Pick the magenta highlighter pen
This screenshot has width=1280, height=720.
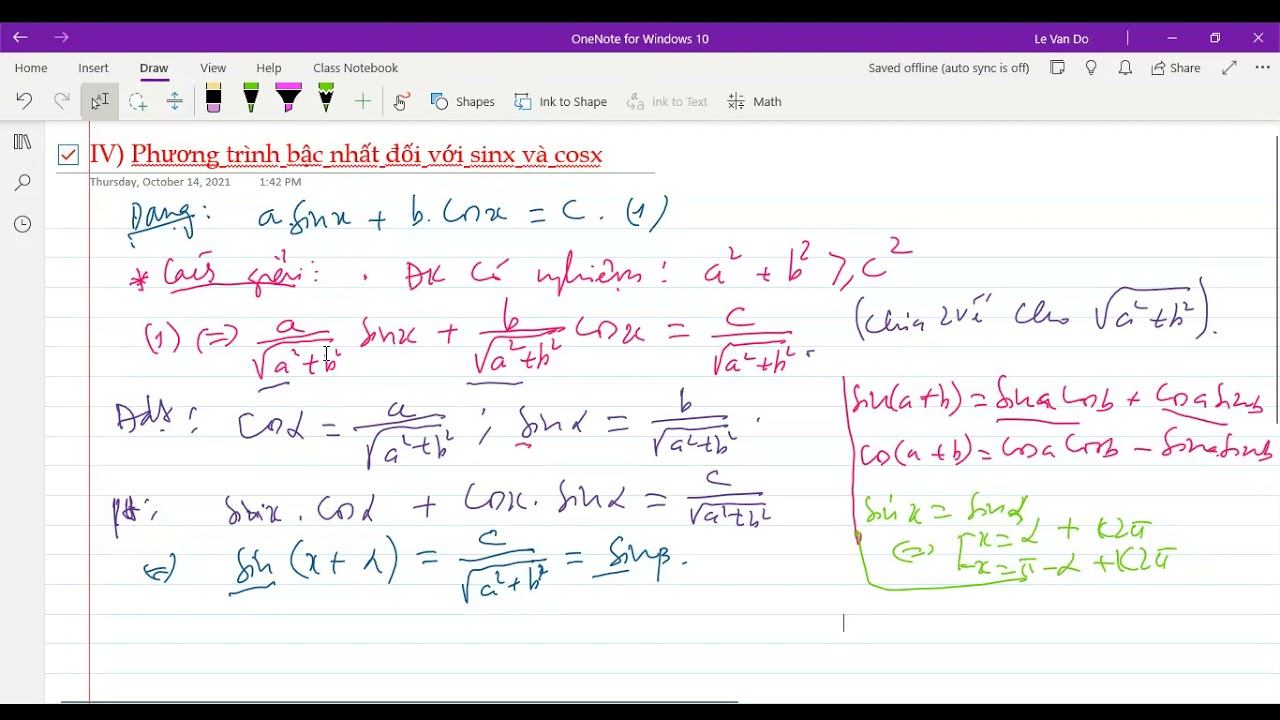click(x=288, y=98)
